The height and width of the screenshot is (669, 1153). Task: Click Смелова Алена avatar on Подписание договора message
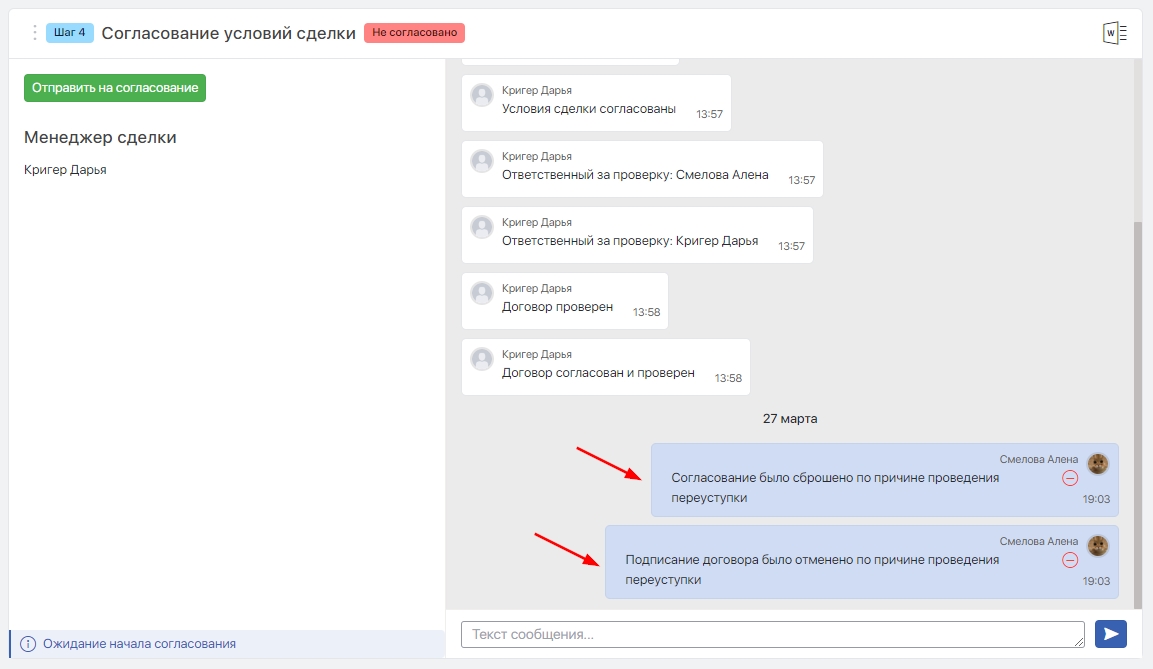[1098, 545]
